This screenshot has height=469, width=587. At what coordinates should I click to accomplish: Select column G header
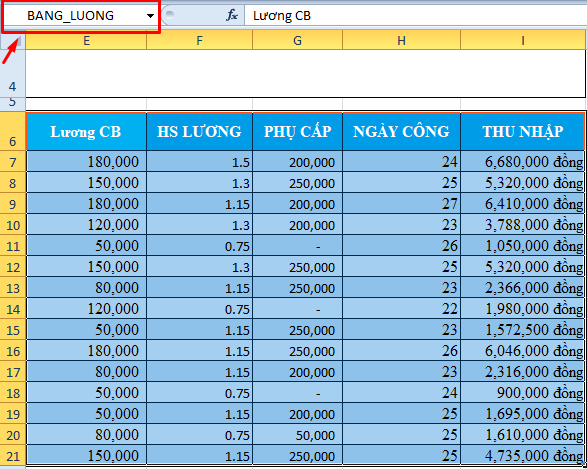[x=298, y=40]
